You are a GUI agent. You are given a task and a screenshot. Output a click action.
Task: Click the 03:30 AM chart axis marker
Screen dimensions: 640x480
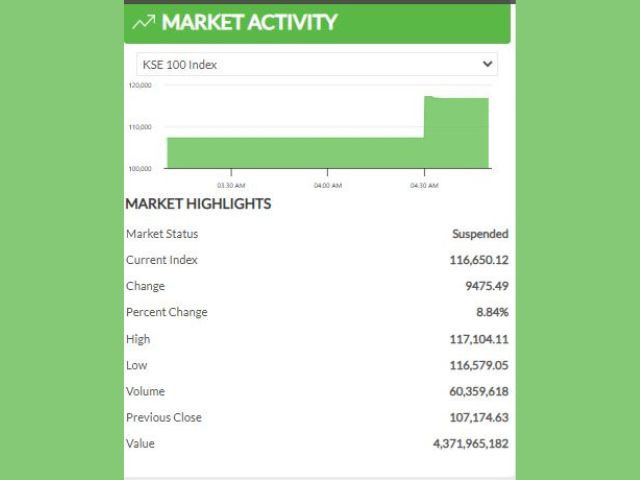pos(231,185)
